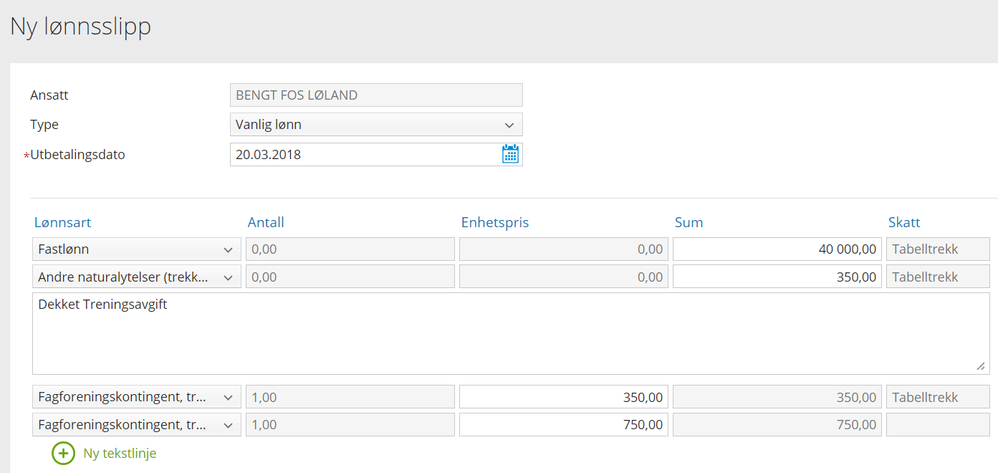Open the Fastlønn wage type dropdown
This screenshot has height=473, width=998.
pos(137,249)
